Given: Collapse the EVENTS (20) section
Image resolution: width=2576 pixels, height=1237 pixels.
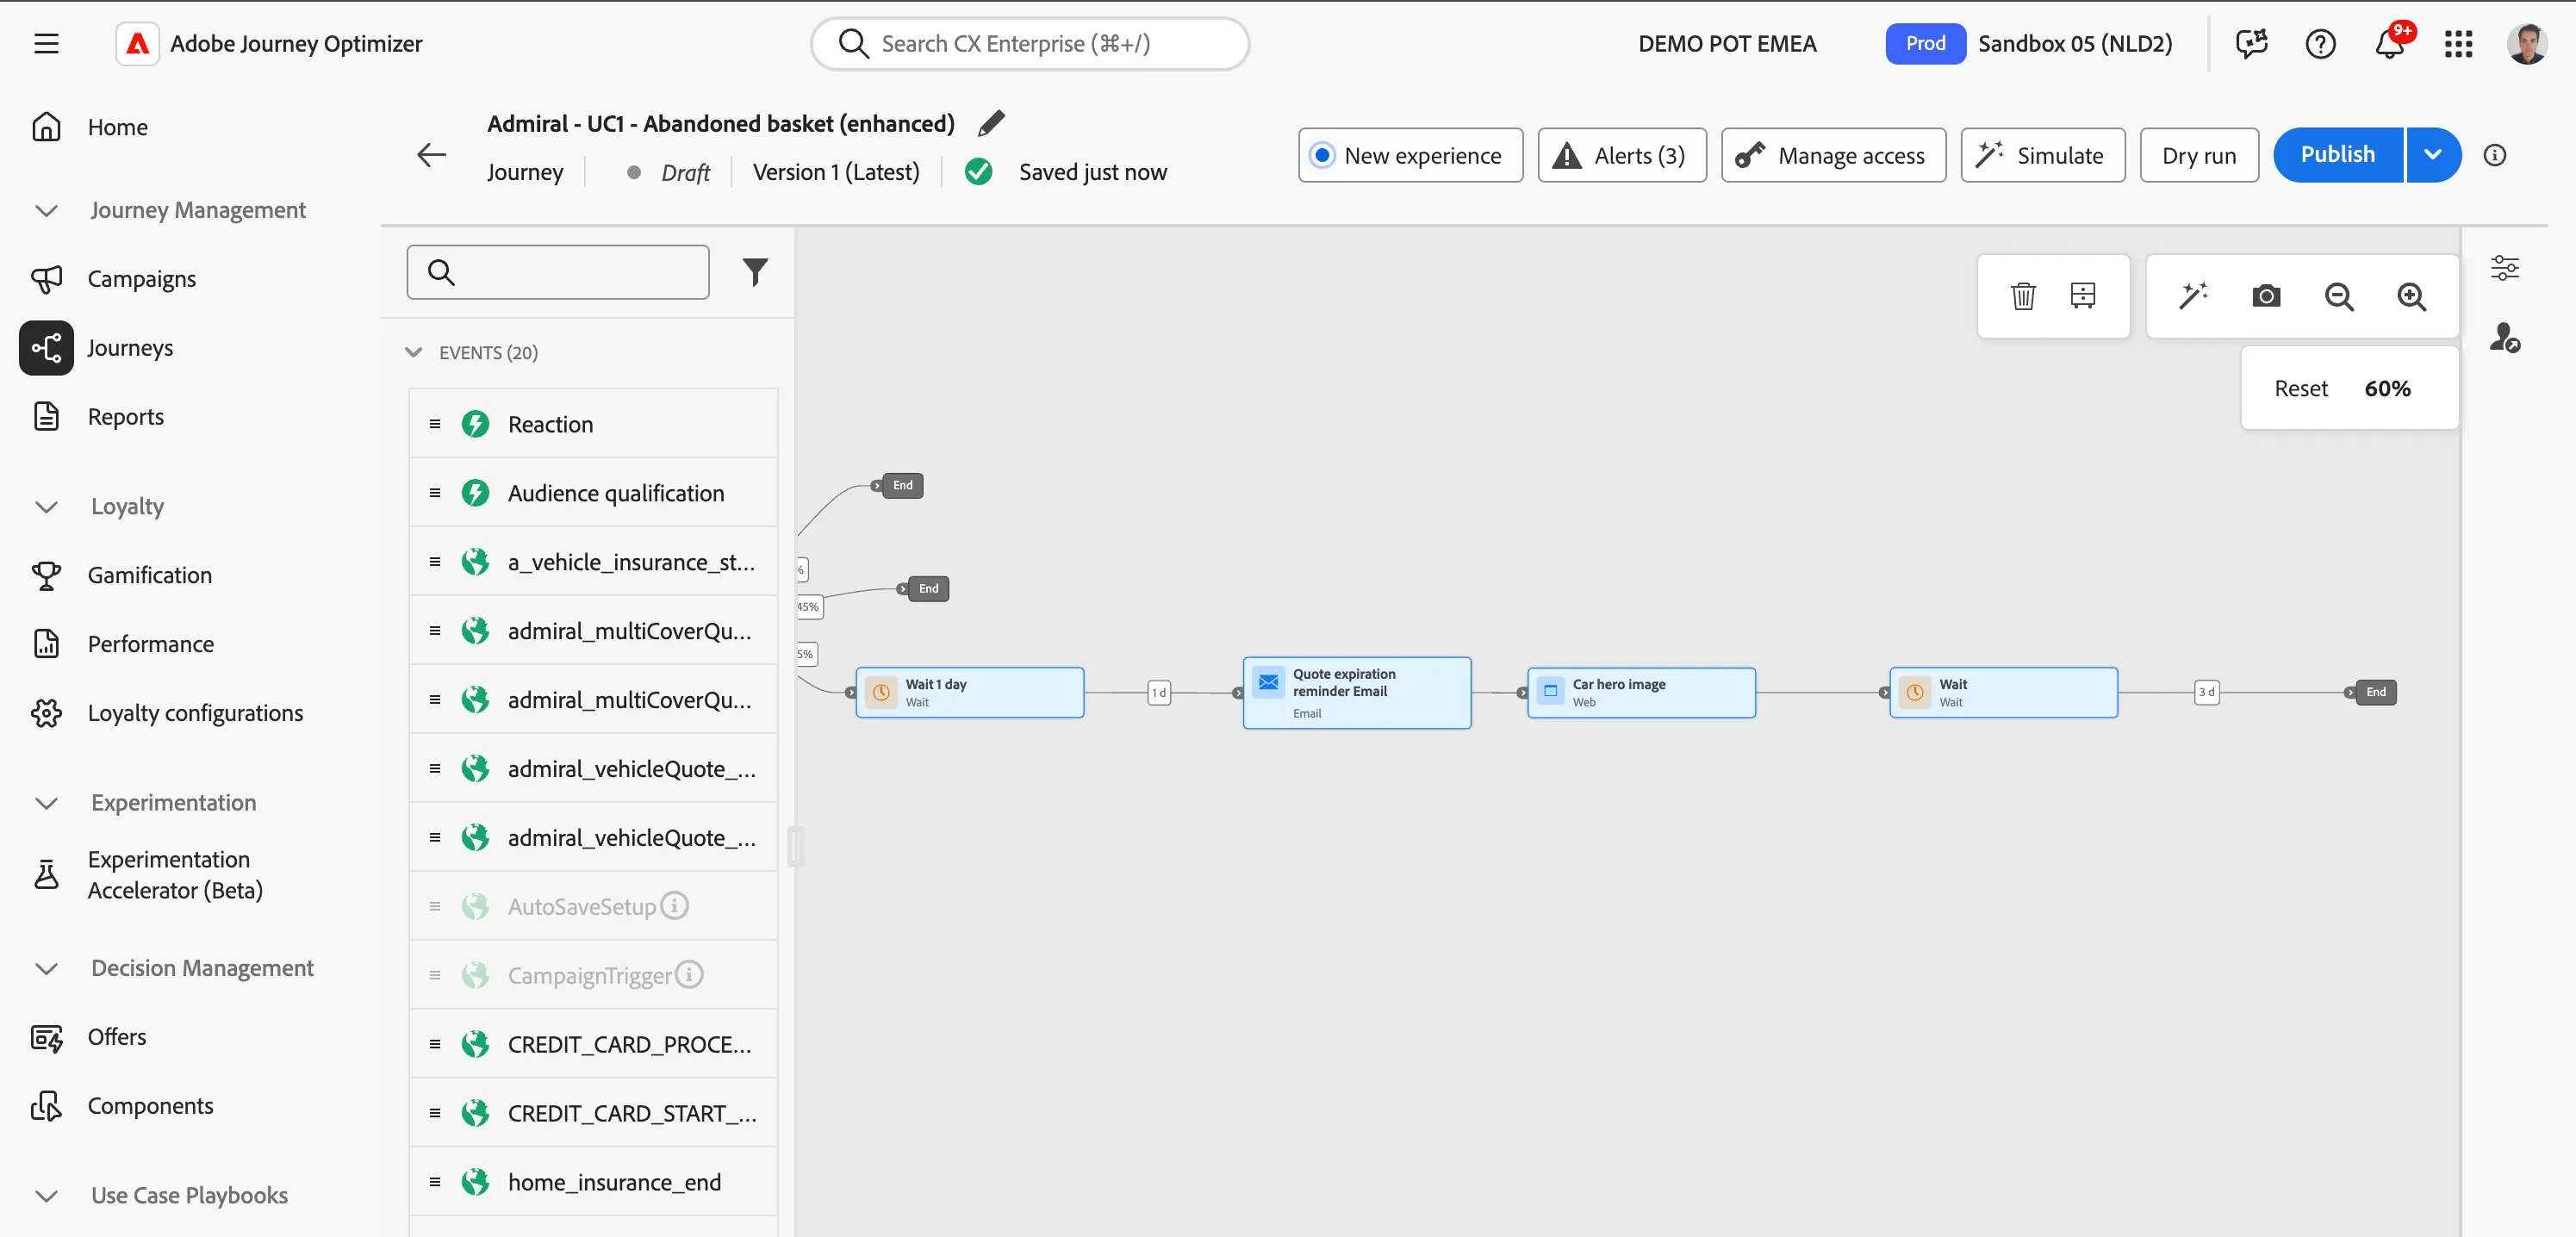Looking at the screenshot, I should [413, 352].
